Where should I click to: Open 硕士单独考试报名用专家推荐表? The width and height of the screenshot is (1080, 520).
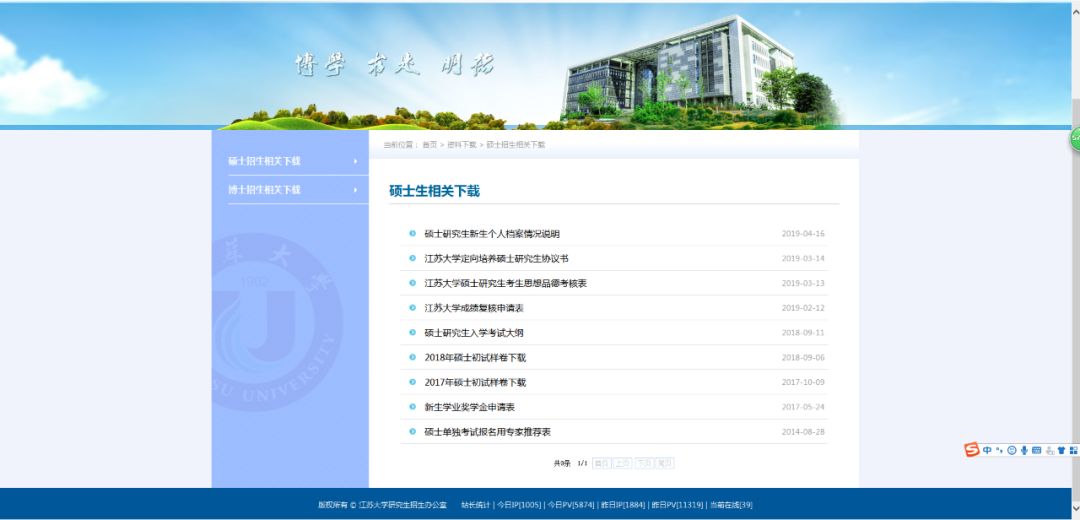tap(488, 433)
